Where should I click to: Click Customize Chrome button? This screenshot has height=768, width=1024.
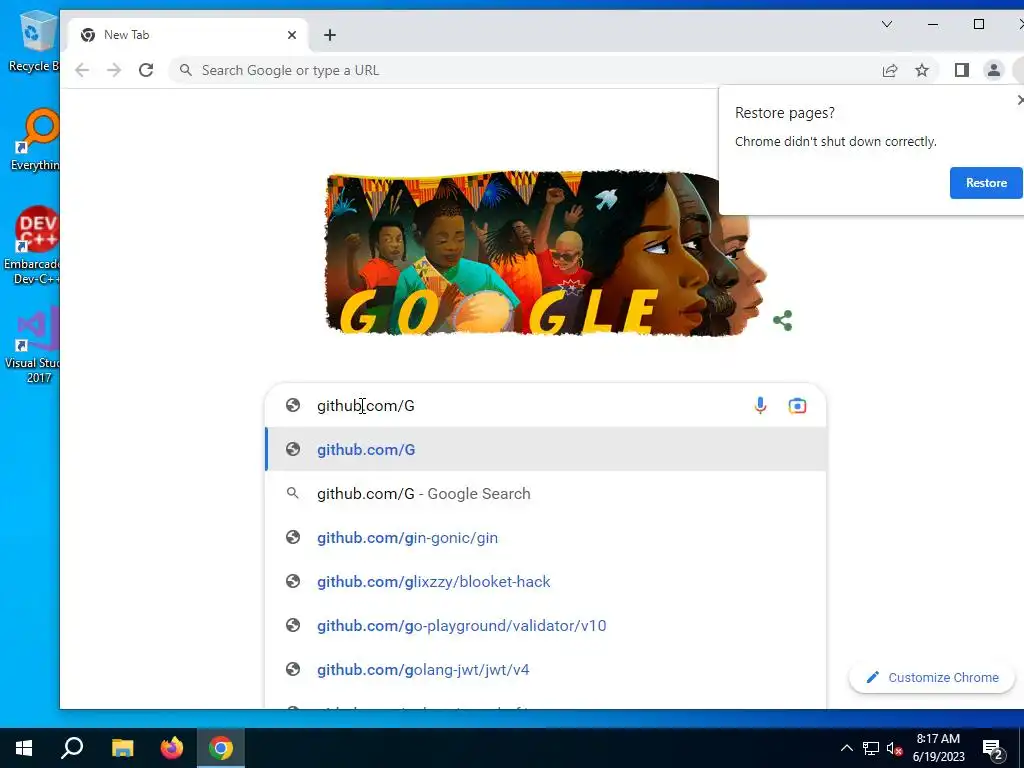[932, 677]
